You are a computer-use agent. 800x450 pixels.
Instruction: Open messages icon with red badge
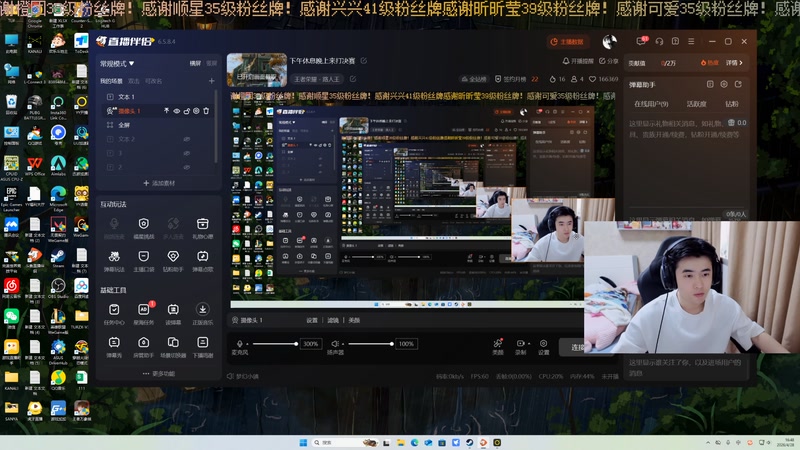tap(641, 41)
